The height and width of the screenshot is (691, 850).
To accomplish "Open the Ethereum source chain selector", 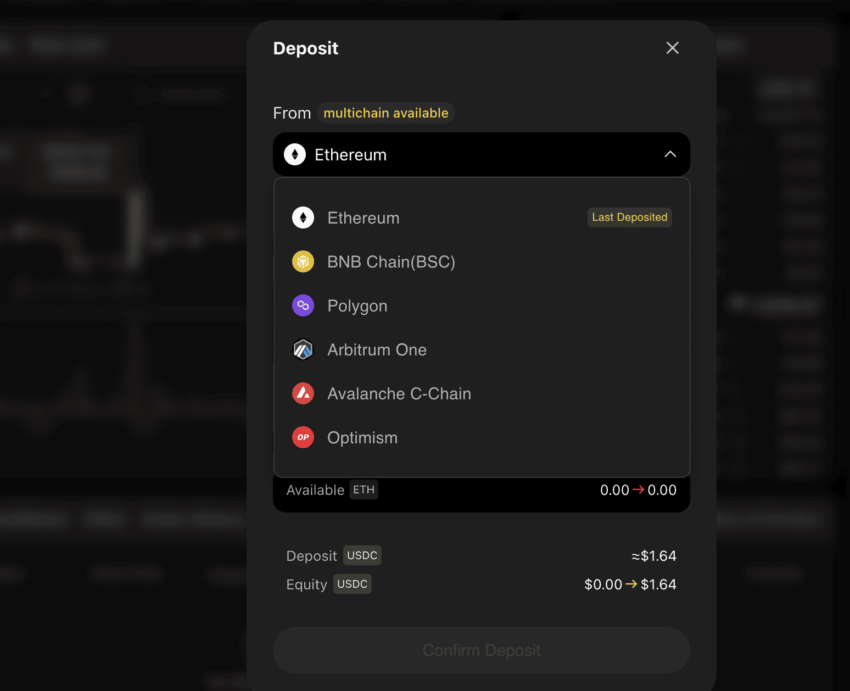I will (481, 154).
